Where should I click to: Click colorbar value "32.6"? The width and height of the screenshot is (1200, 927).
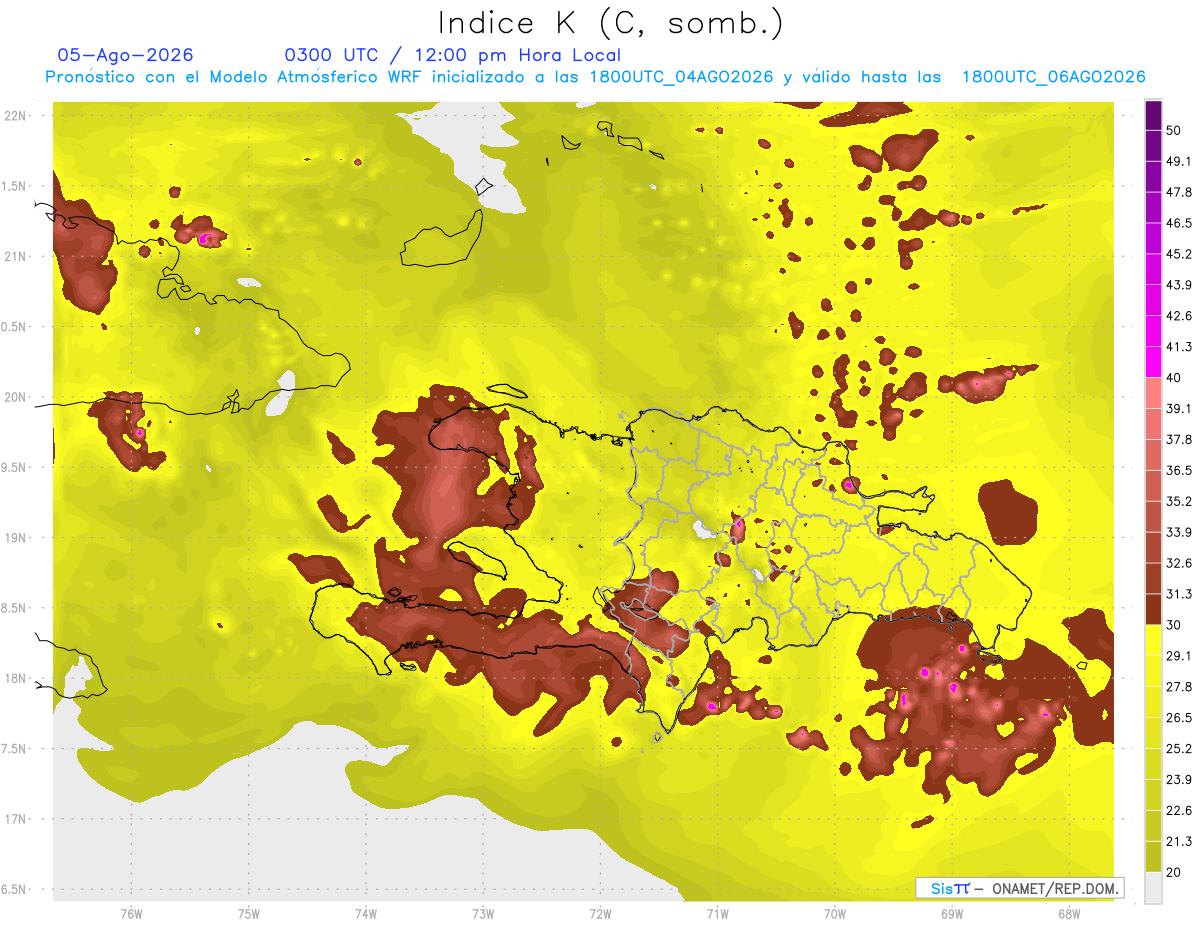tap(1178, 563)
